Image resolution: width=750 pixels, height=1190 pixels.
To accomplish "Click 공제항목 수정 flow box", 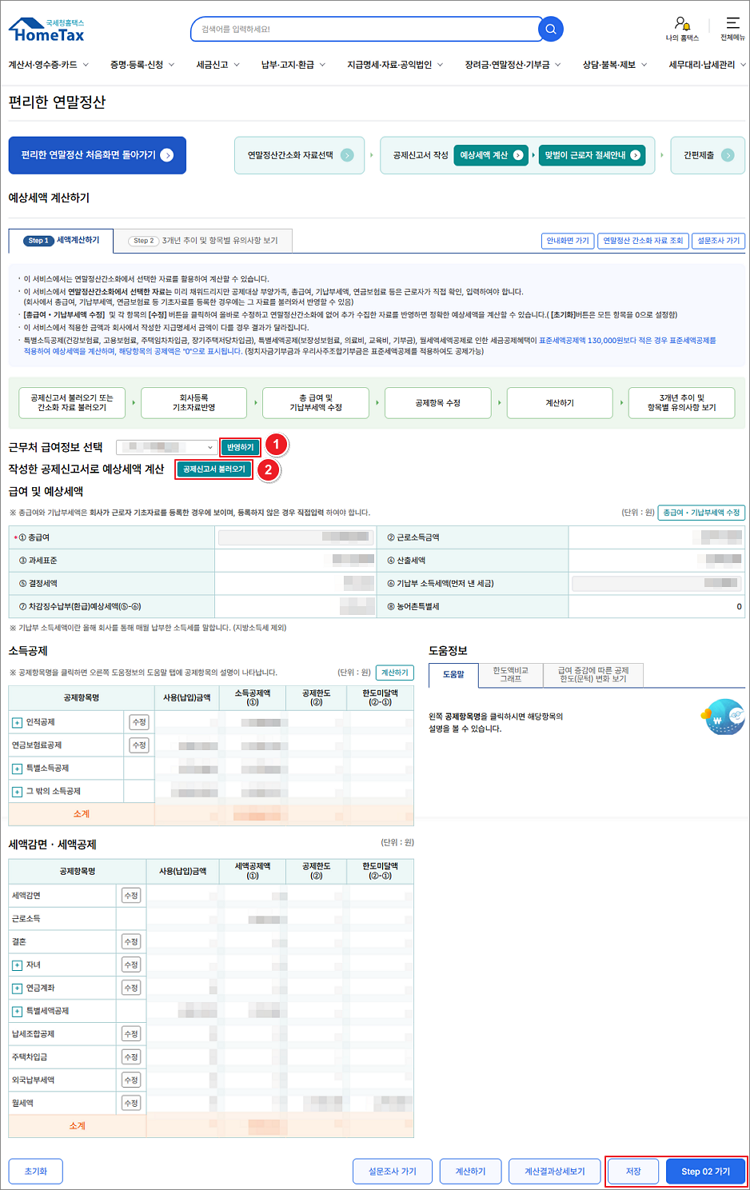I will point(437,403).
